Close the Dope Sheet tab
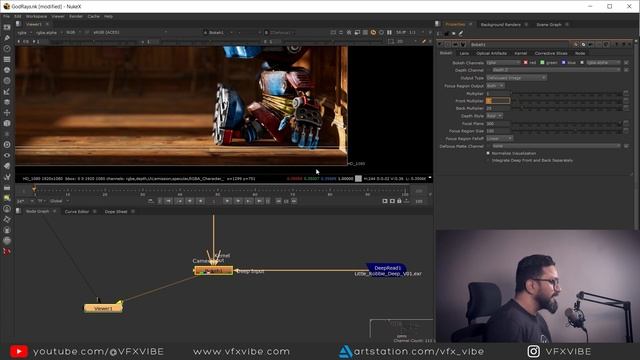The image size is (640, 360). click(133, 211)
